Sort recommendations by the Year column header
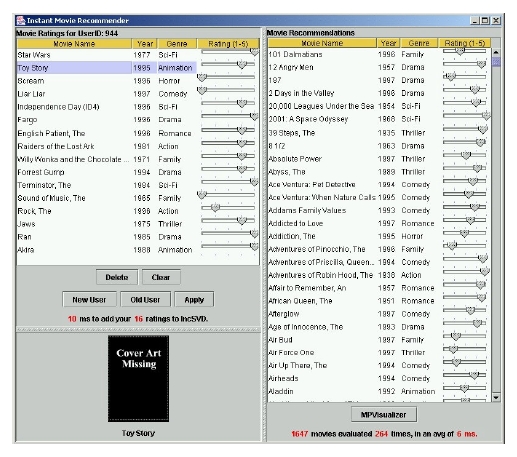Viewport: 517px width, 457px height. tap(389, 43)
